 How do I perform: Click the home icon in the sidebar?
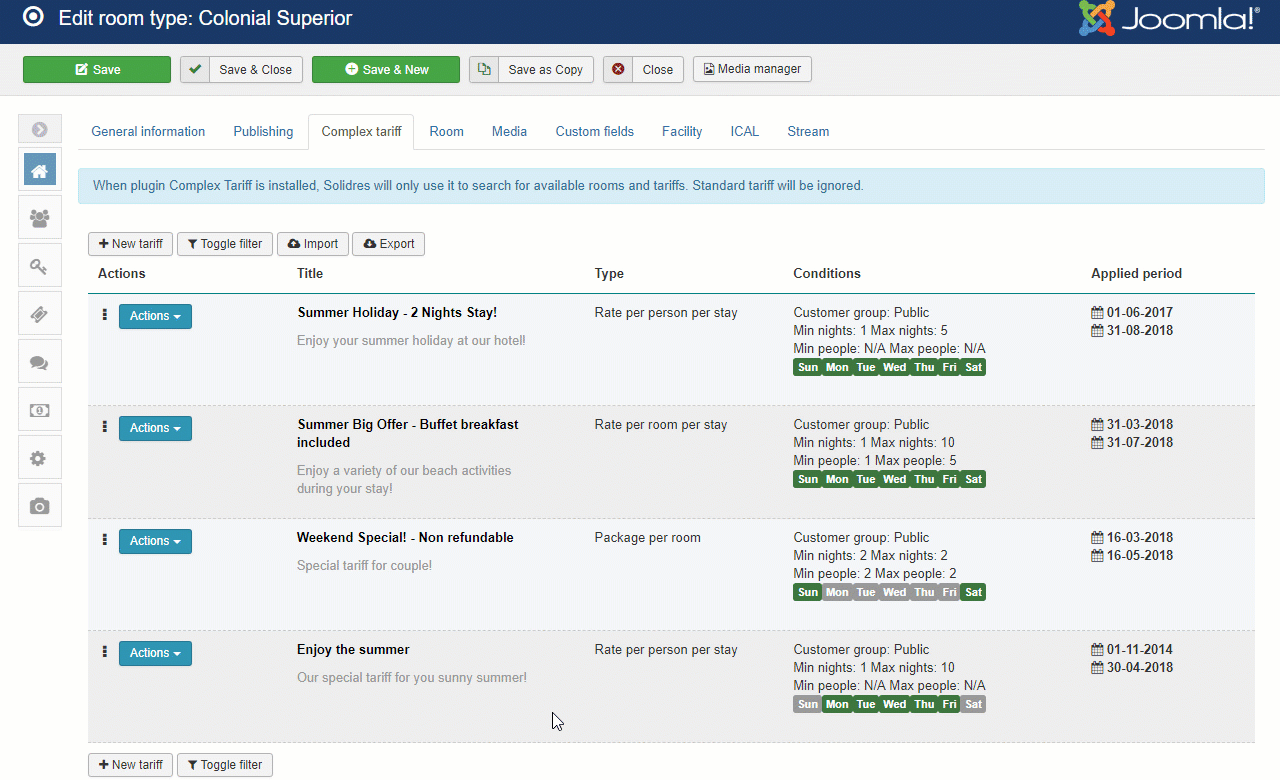tap(40, 171)
